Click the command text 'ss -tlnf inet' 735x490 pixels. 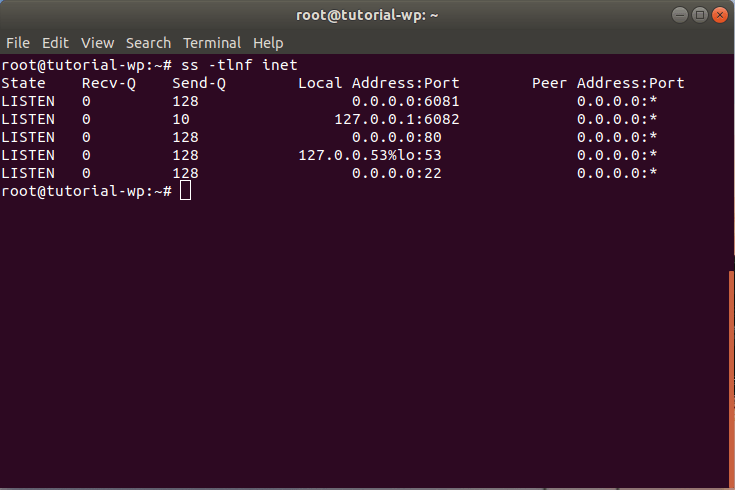239,65
